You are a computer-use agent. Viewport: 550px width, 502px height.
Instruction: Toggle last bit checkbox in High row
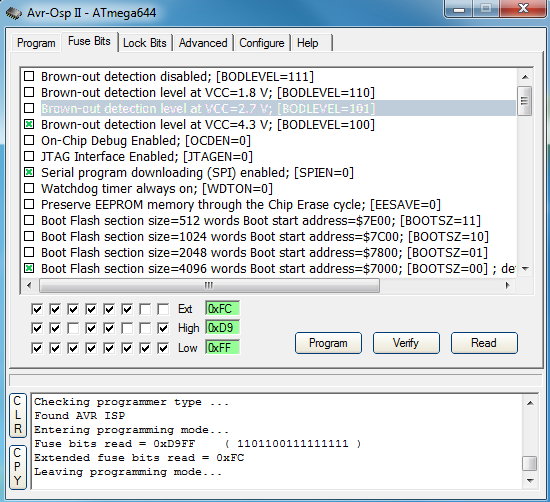(x=163, y=329)
